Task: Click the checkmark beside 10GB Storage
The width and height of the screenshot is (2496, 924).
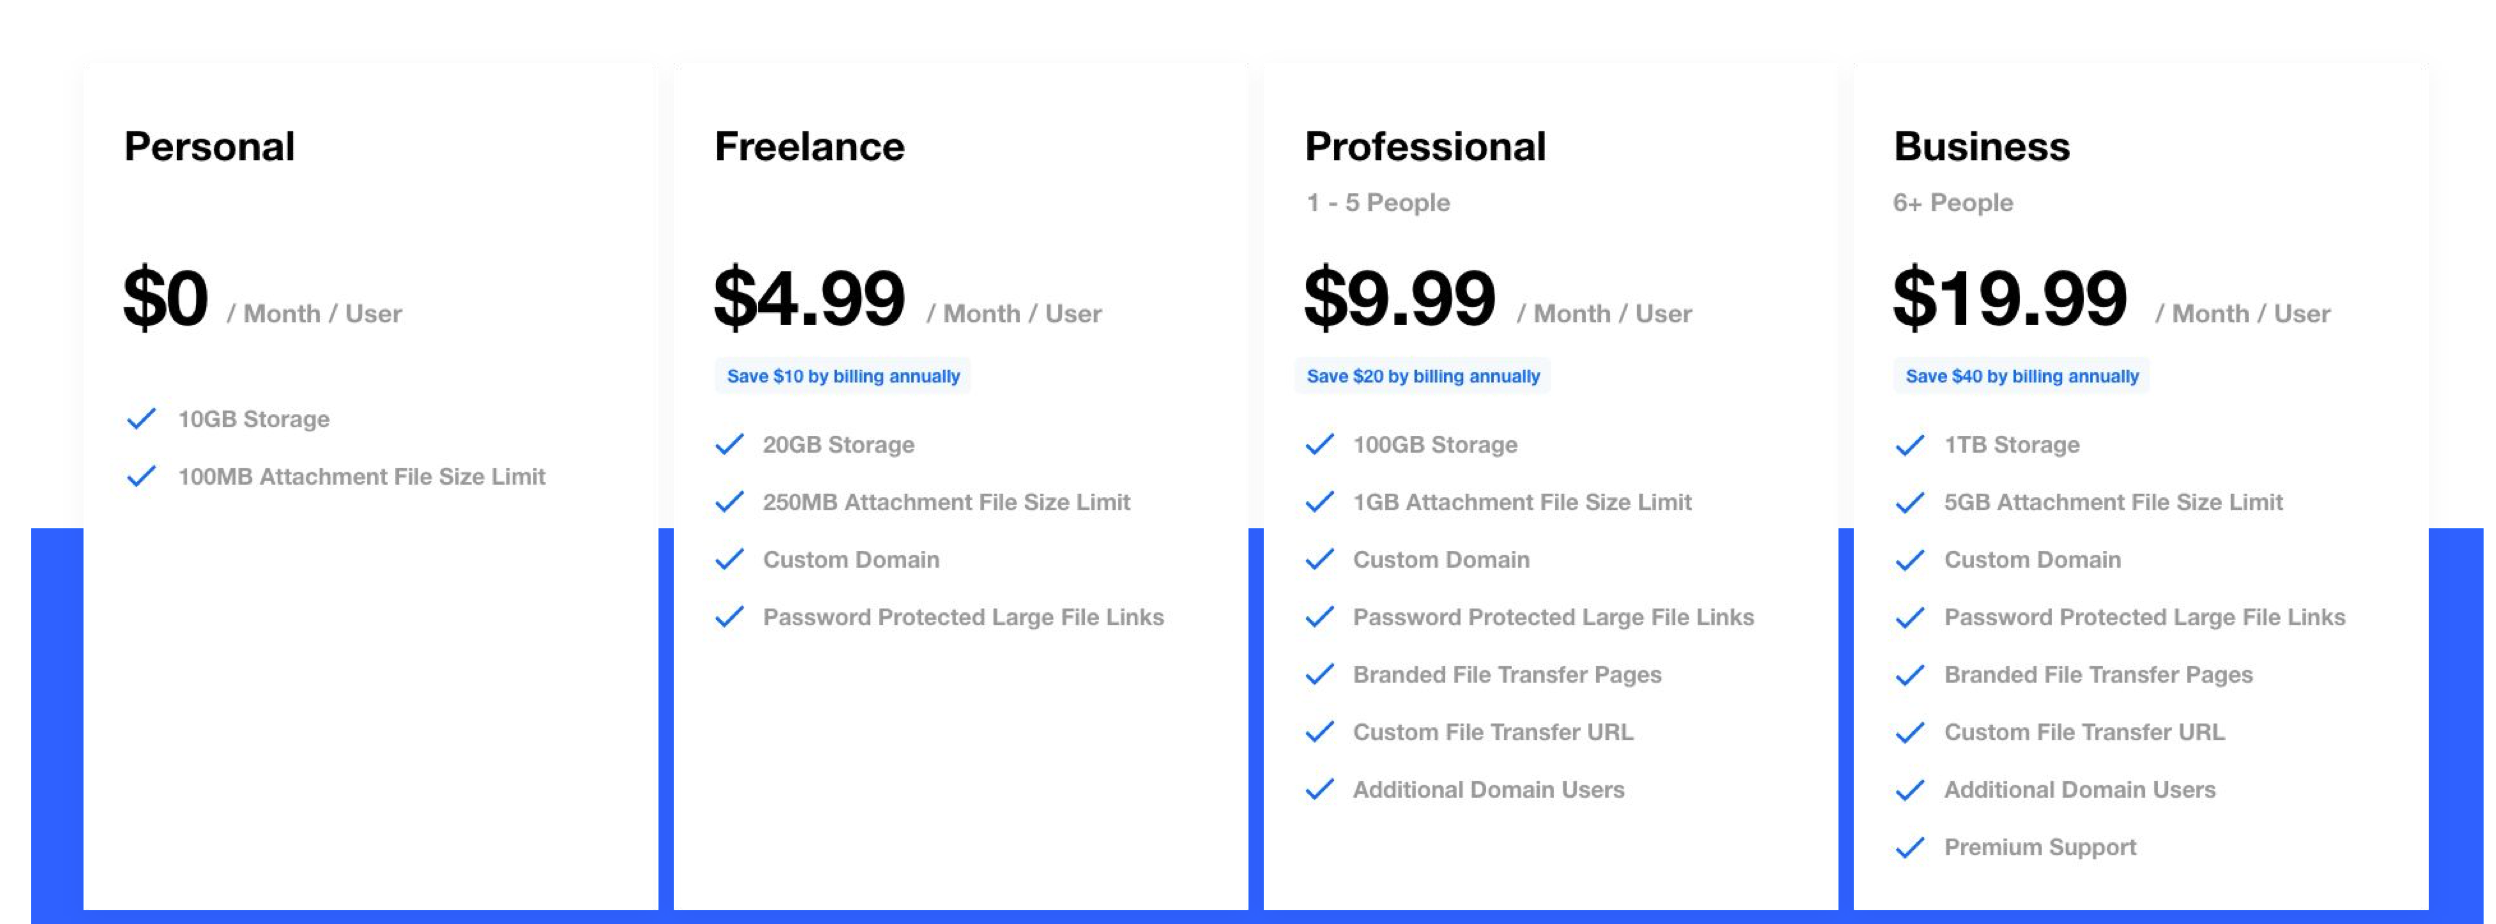Action: pyautogui.click(x=141, y=419)
